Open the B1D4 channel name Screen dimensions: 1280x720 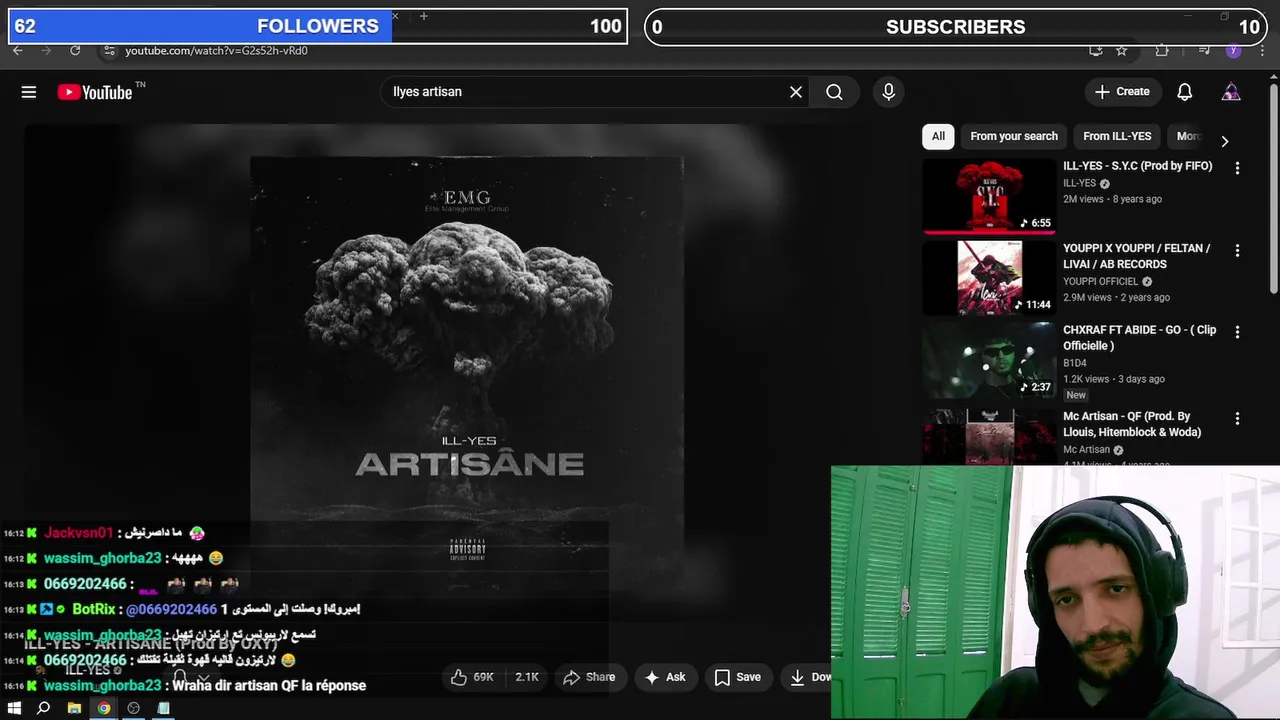[x=1074, y=363]
